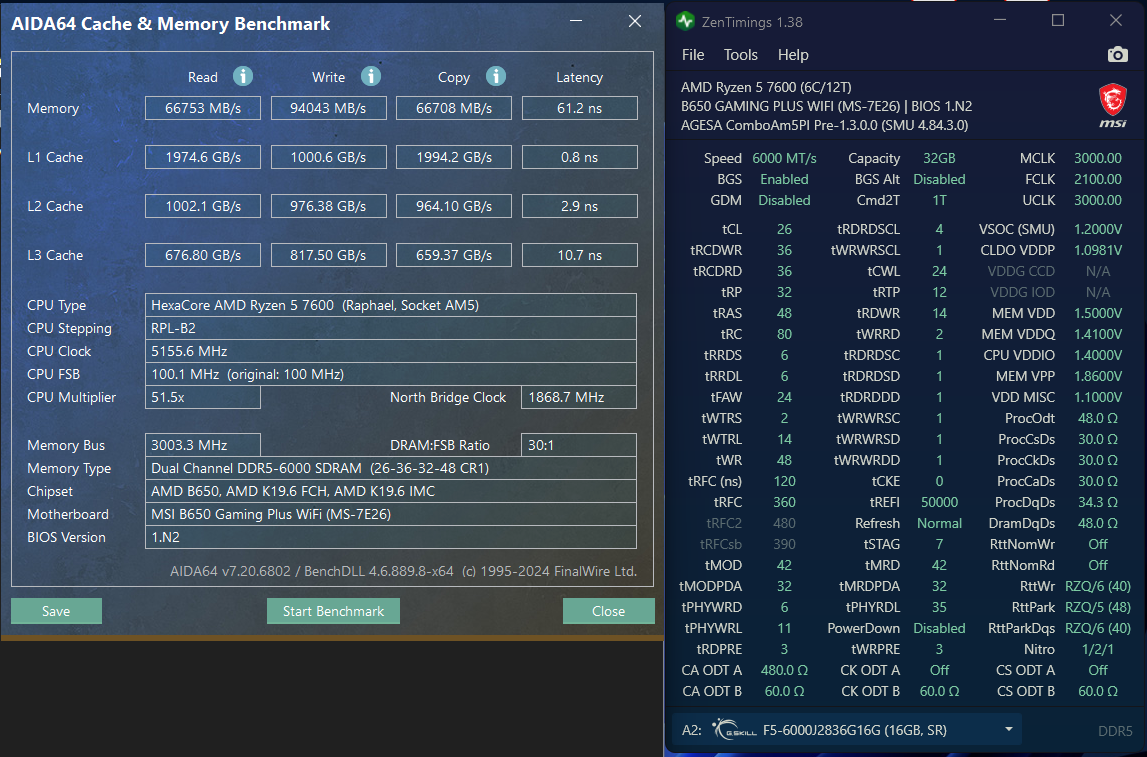
Task: Click the Copy info icon
Action: tap(496, 76)
